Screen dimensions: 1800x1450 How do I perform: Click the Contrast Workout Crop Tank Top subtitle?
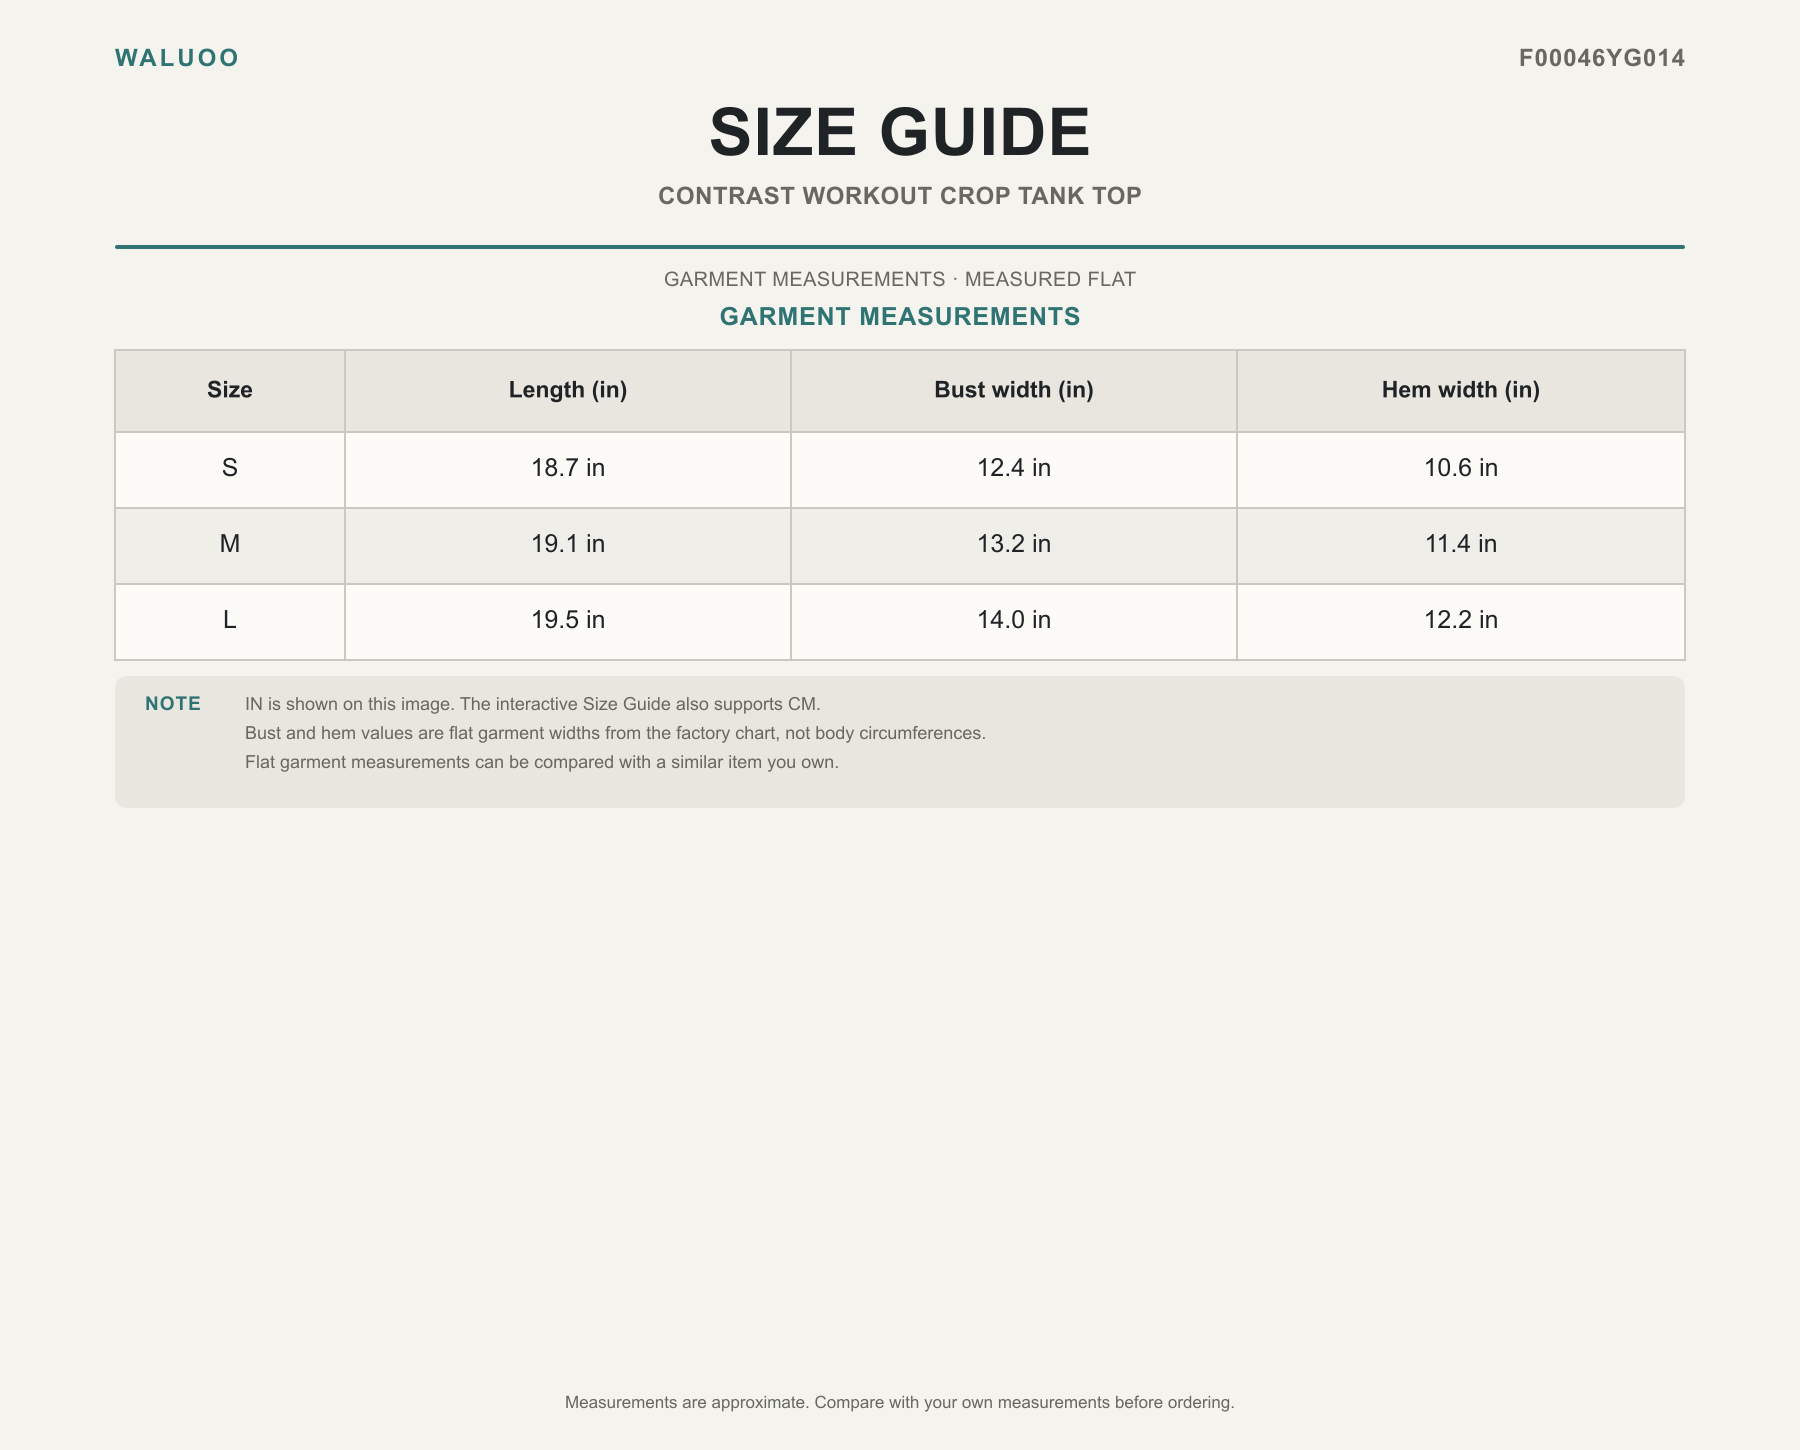click(900, 196)
